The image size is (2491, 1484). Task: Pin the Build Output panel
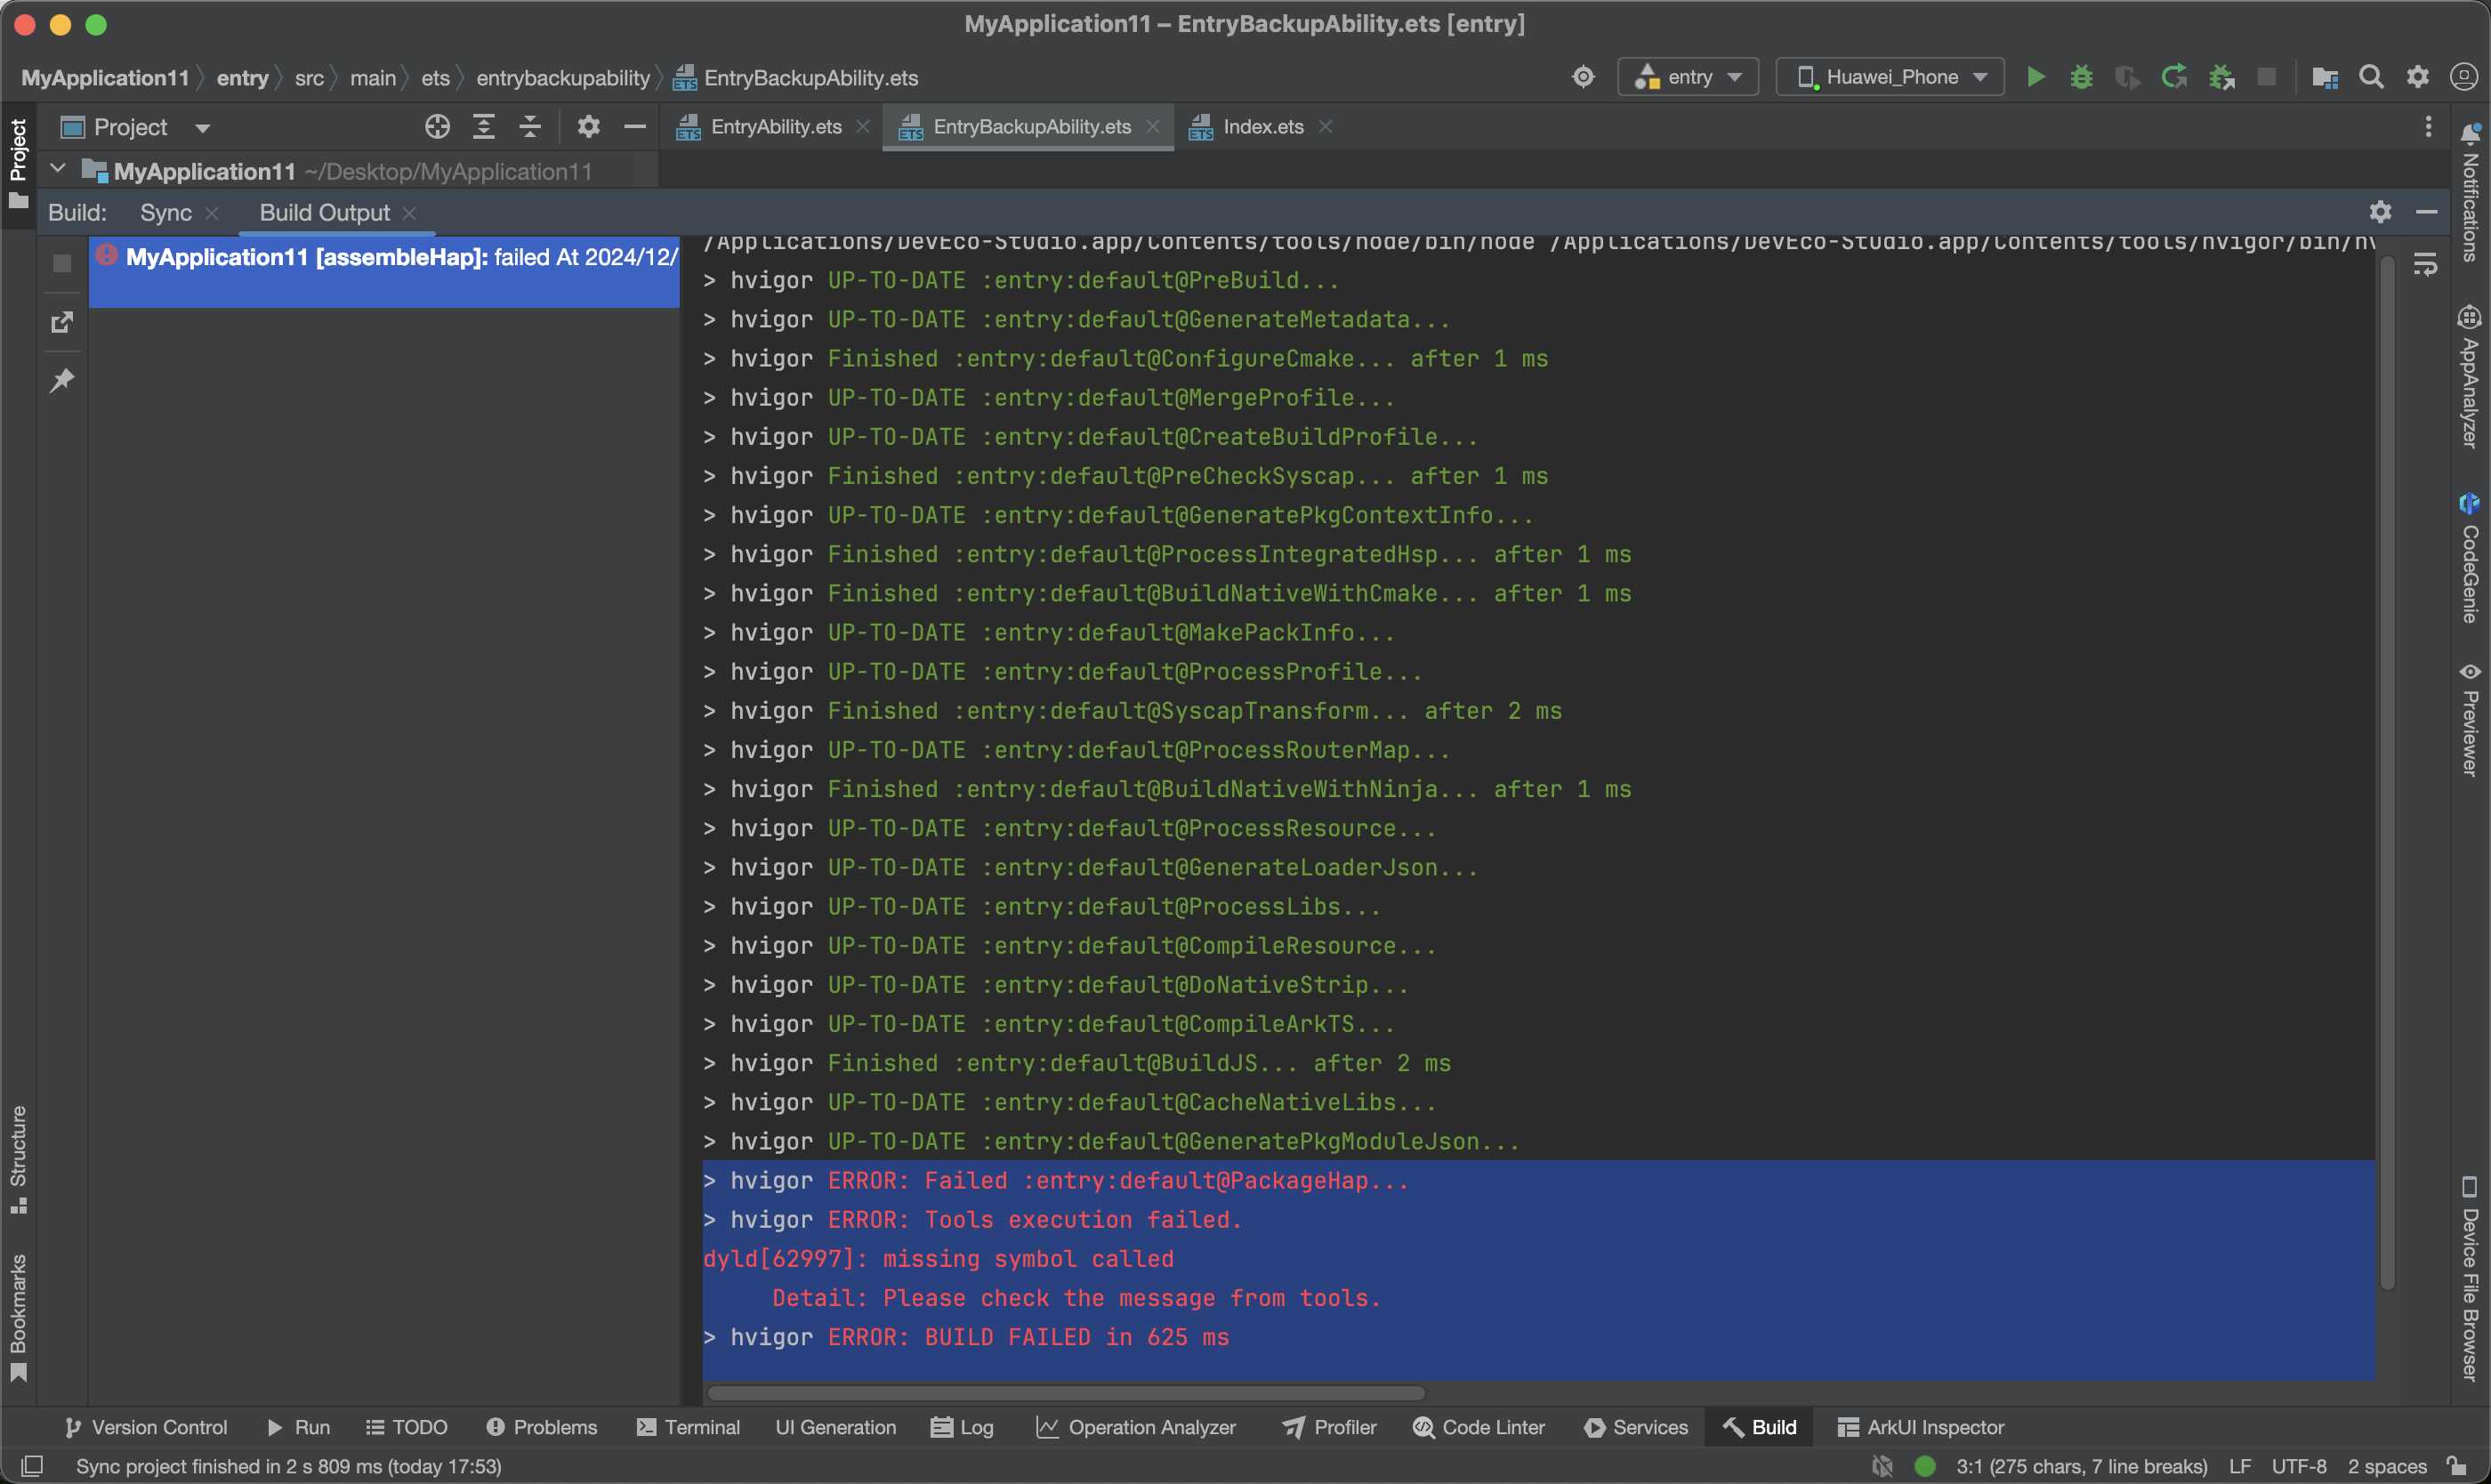pyautogui.click(x=62, y=380)
